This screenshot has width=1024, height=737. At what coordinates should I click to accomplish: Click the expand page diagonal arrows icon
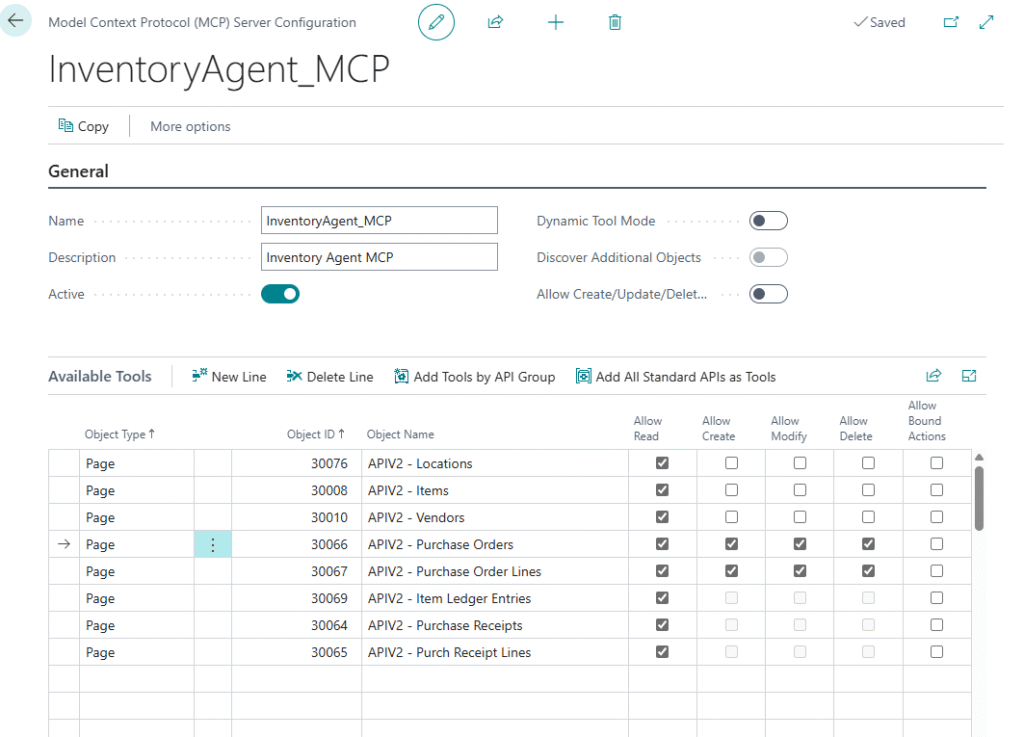click(x=987, y=22)
